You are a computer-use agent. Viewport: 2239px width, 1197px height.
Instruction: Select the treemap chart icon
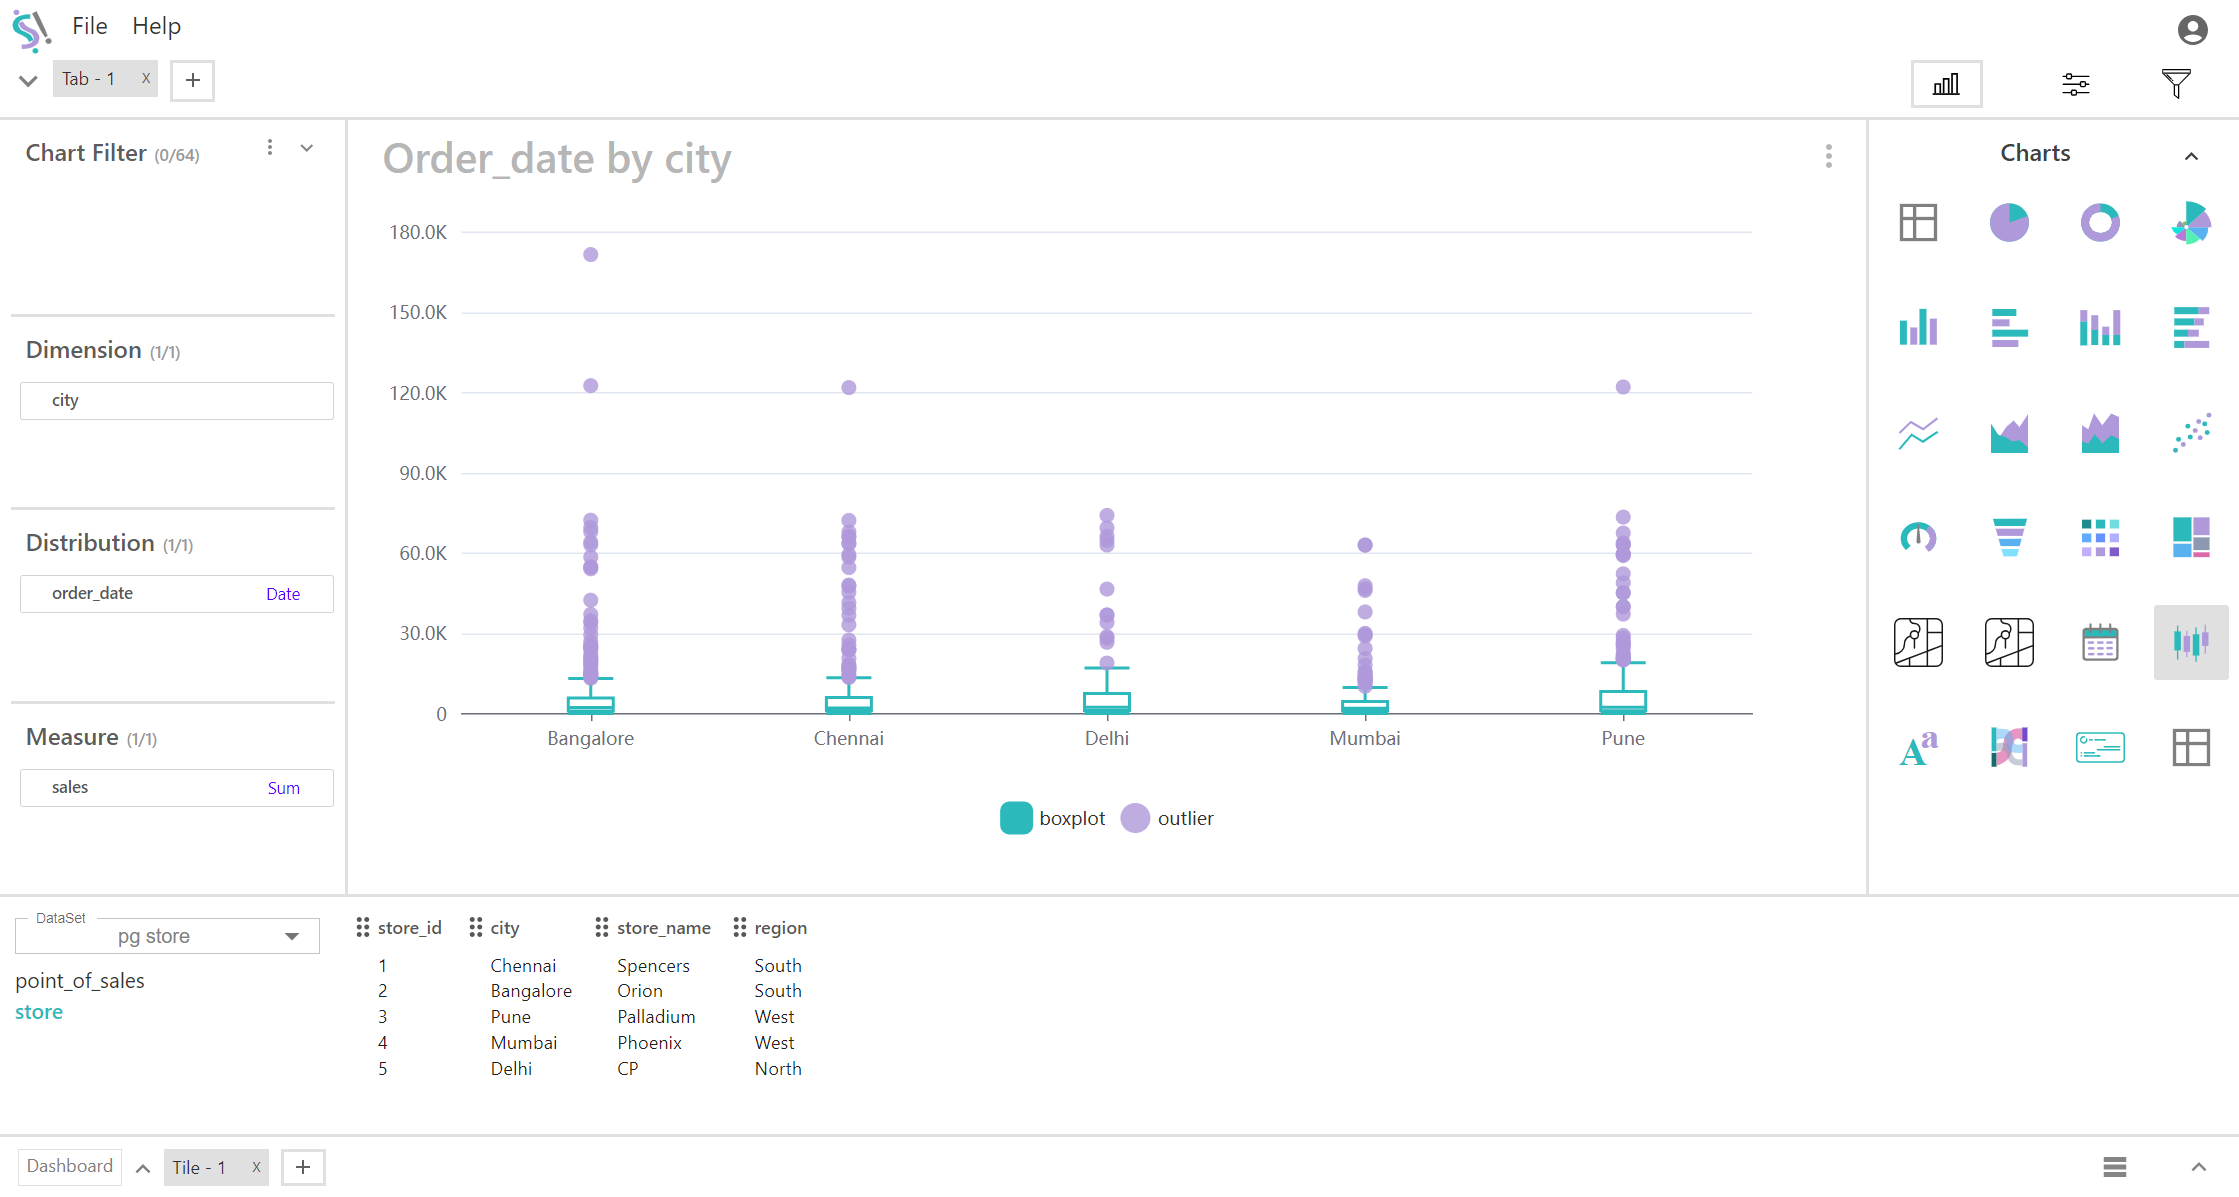point(2191,537)
